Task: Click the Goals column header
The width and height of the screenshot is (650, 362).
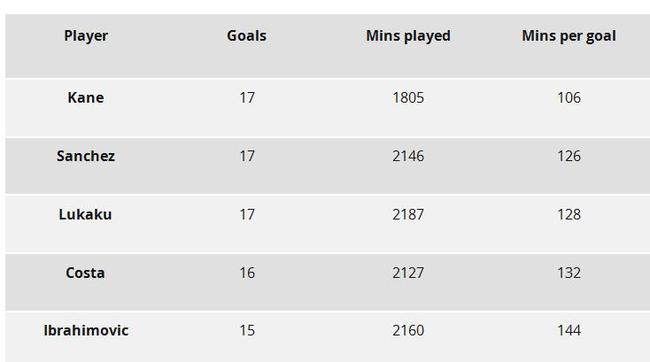Action: tap(247, 36)
